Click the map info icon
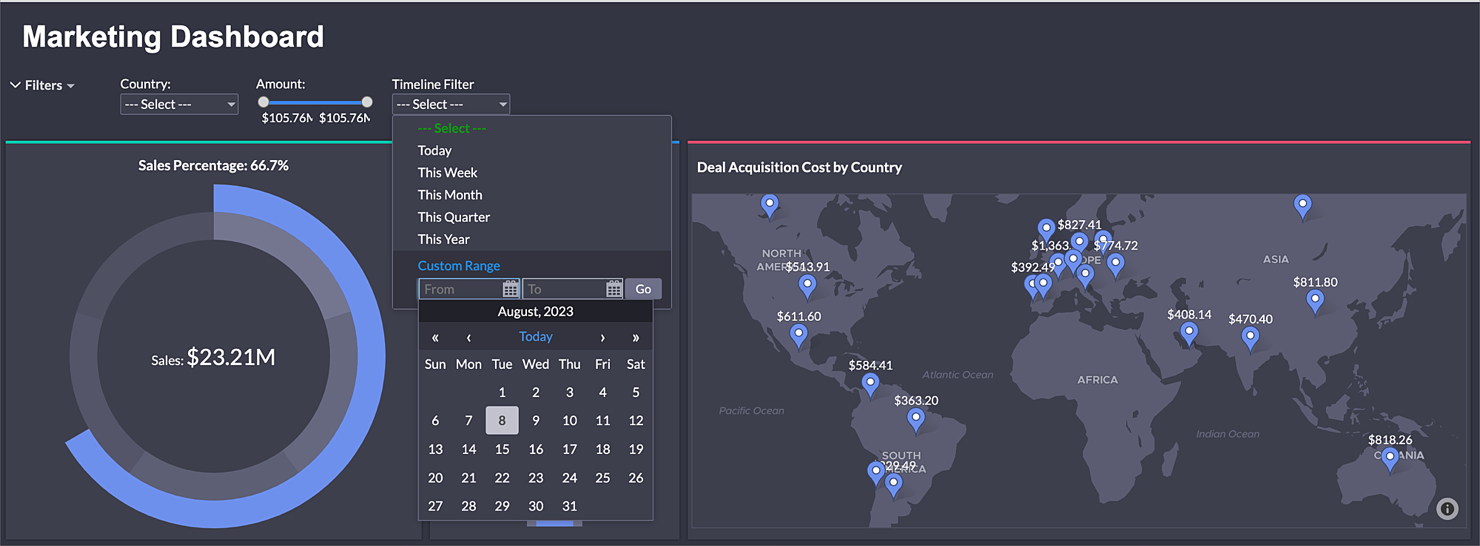 tap(1447, 509)
